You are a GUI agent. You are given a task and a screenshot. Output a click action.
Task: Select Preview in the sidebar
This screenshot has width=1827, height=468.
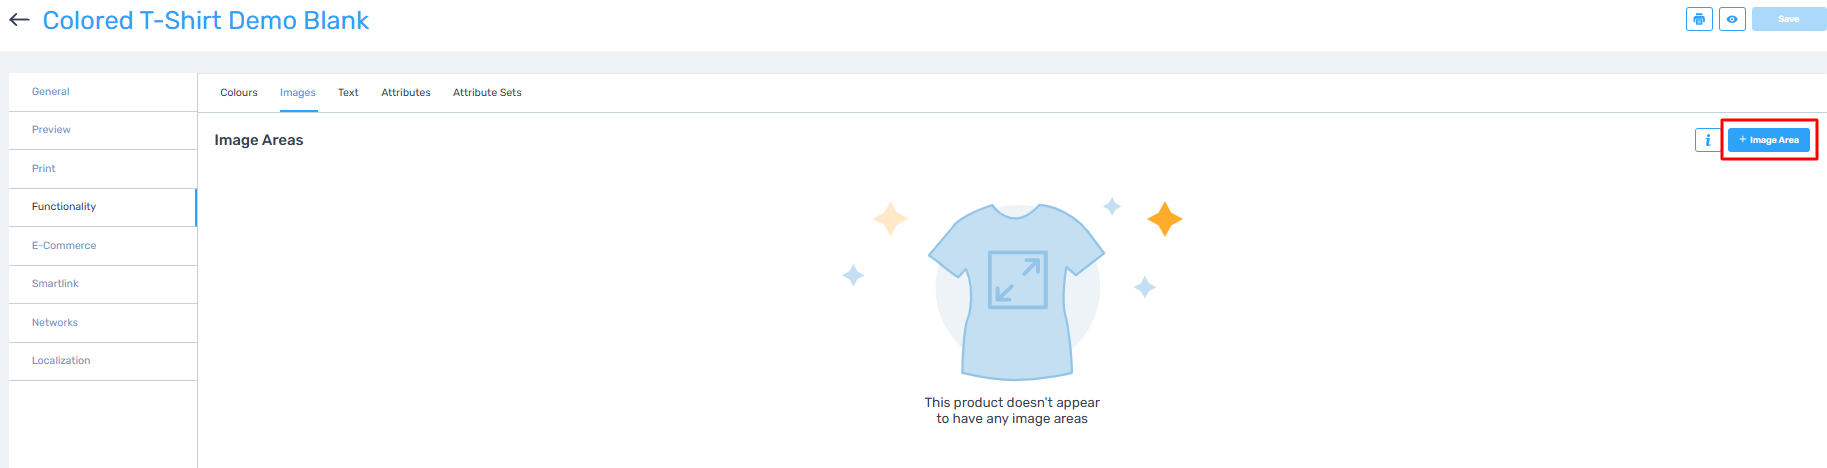pos(51,130)
